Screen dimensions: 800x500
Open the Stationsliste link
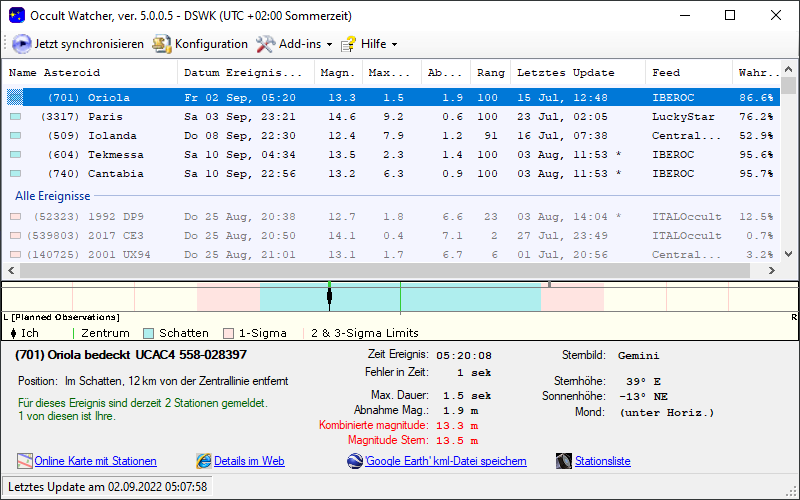point(602,461)
